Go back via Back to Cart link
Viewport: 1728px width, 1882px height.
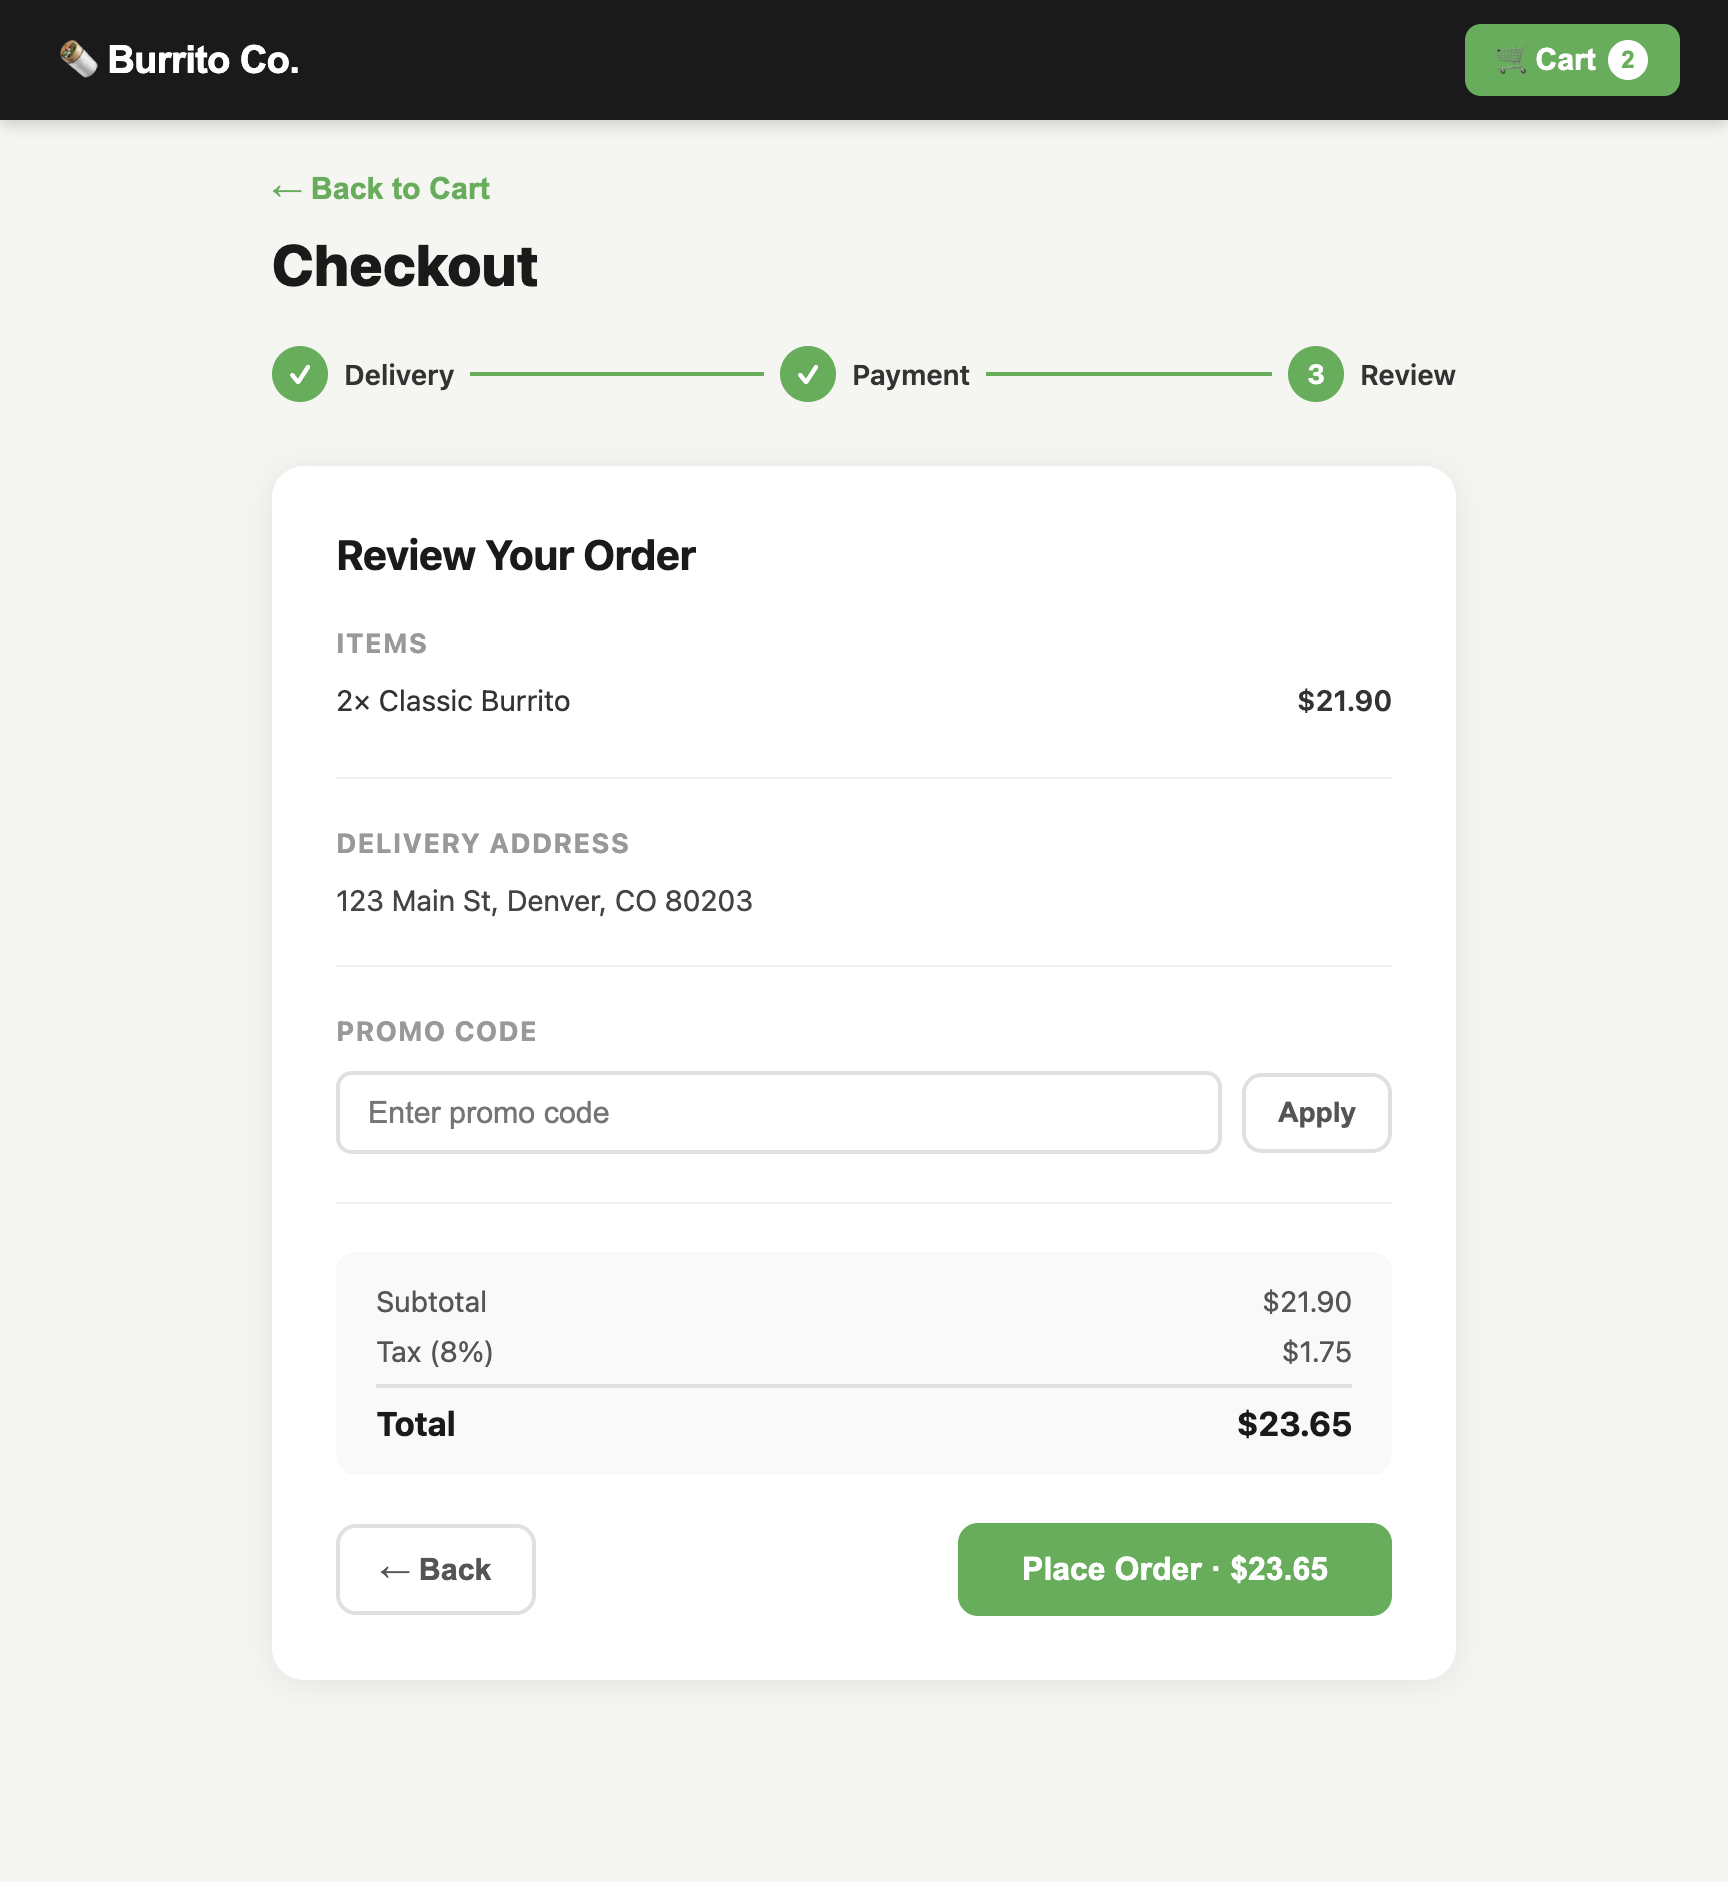pos(381,189)
